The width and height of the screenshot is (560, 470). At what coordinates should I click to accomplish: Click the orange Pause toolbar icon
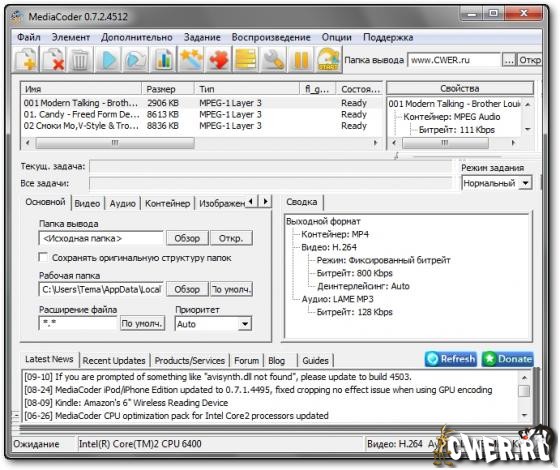click(x=301, y=59)
